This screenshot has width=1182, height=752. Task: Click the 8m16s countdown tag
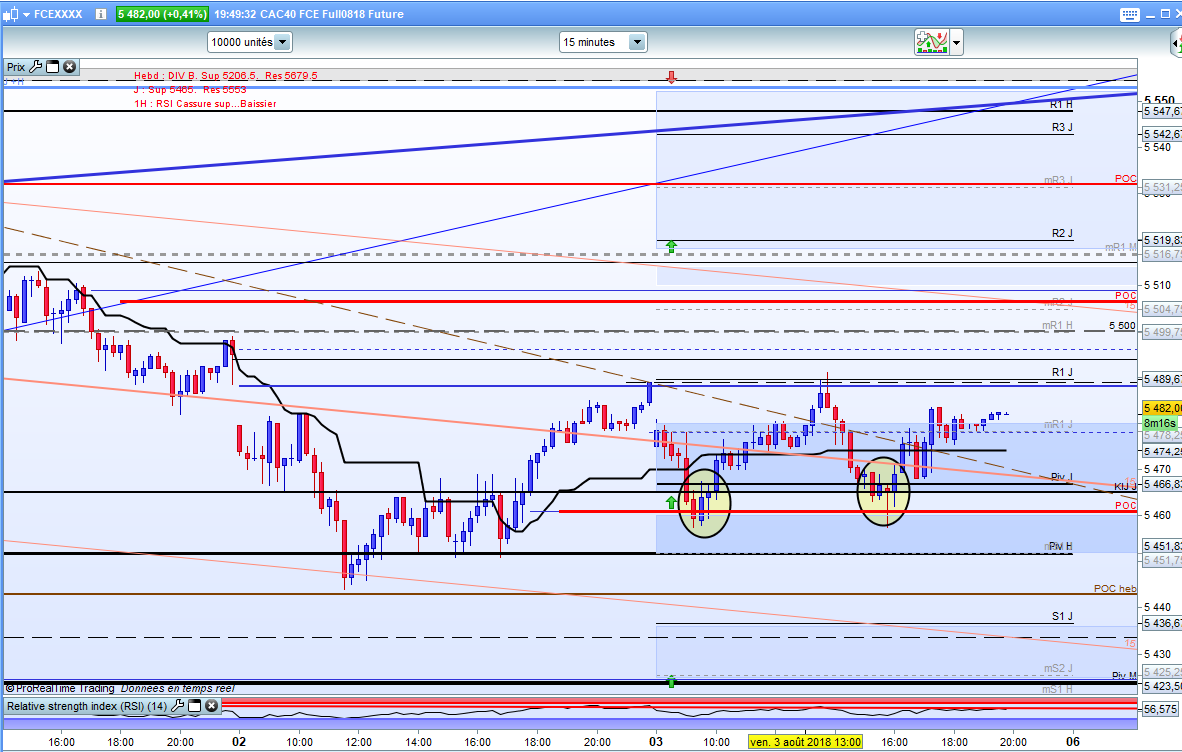tap(1160, 423)
